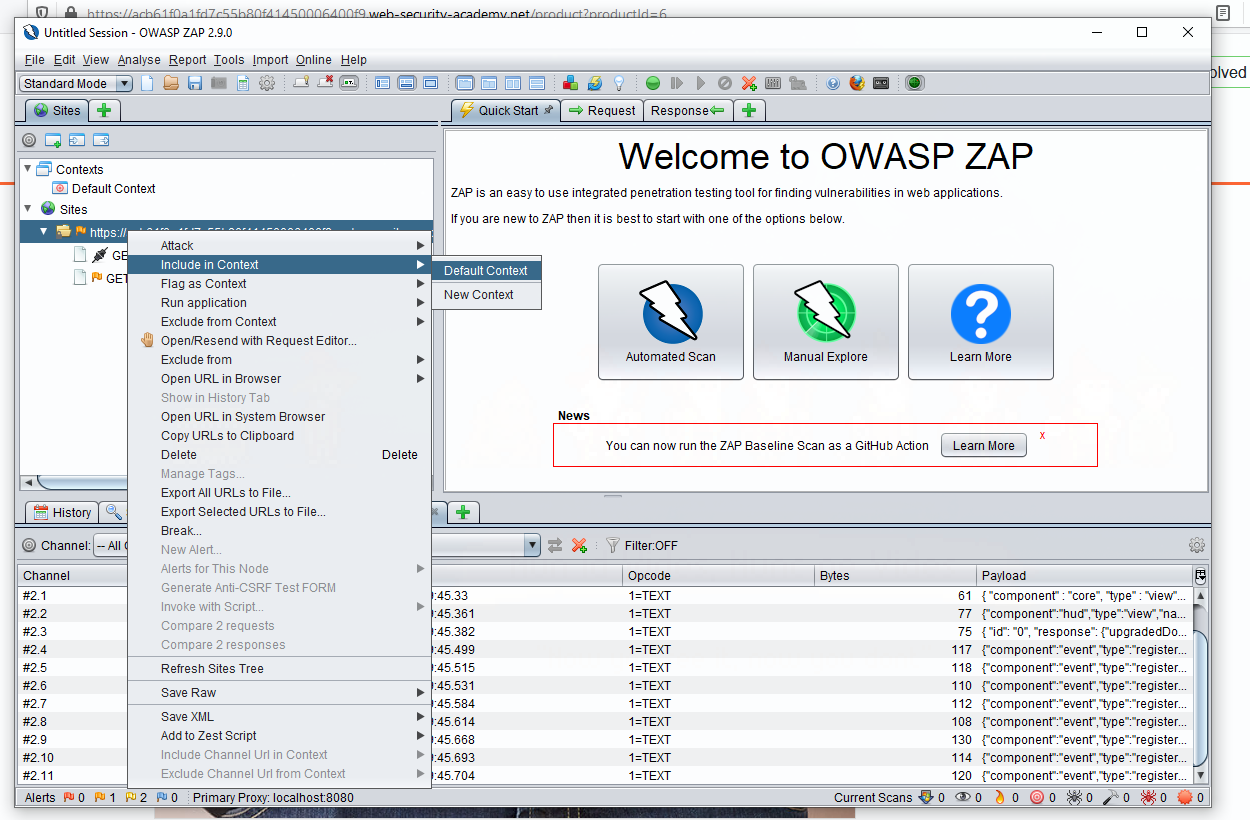The image size is (1250, 820).
Task: Click the red X breakpoint icon
Action: click(x=749, y=84)
